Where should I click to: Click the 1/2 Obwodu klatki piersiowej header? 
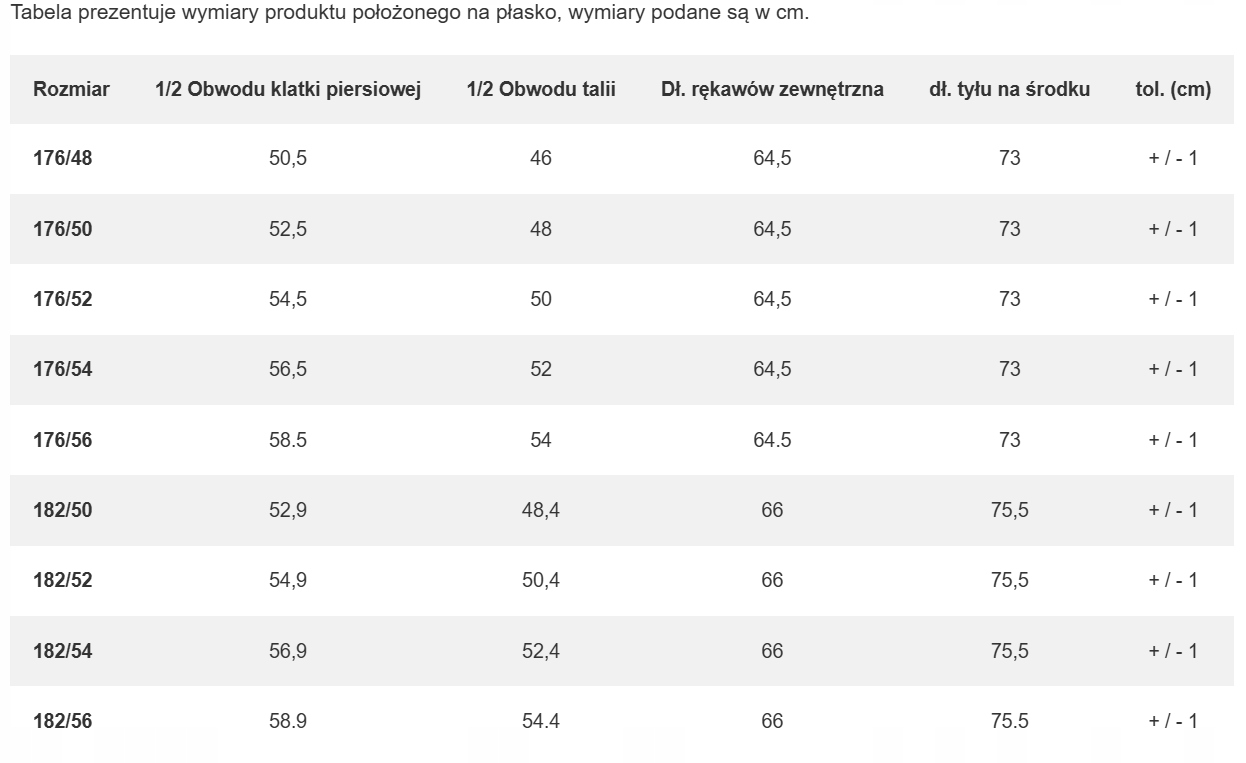288,89
